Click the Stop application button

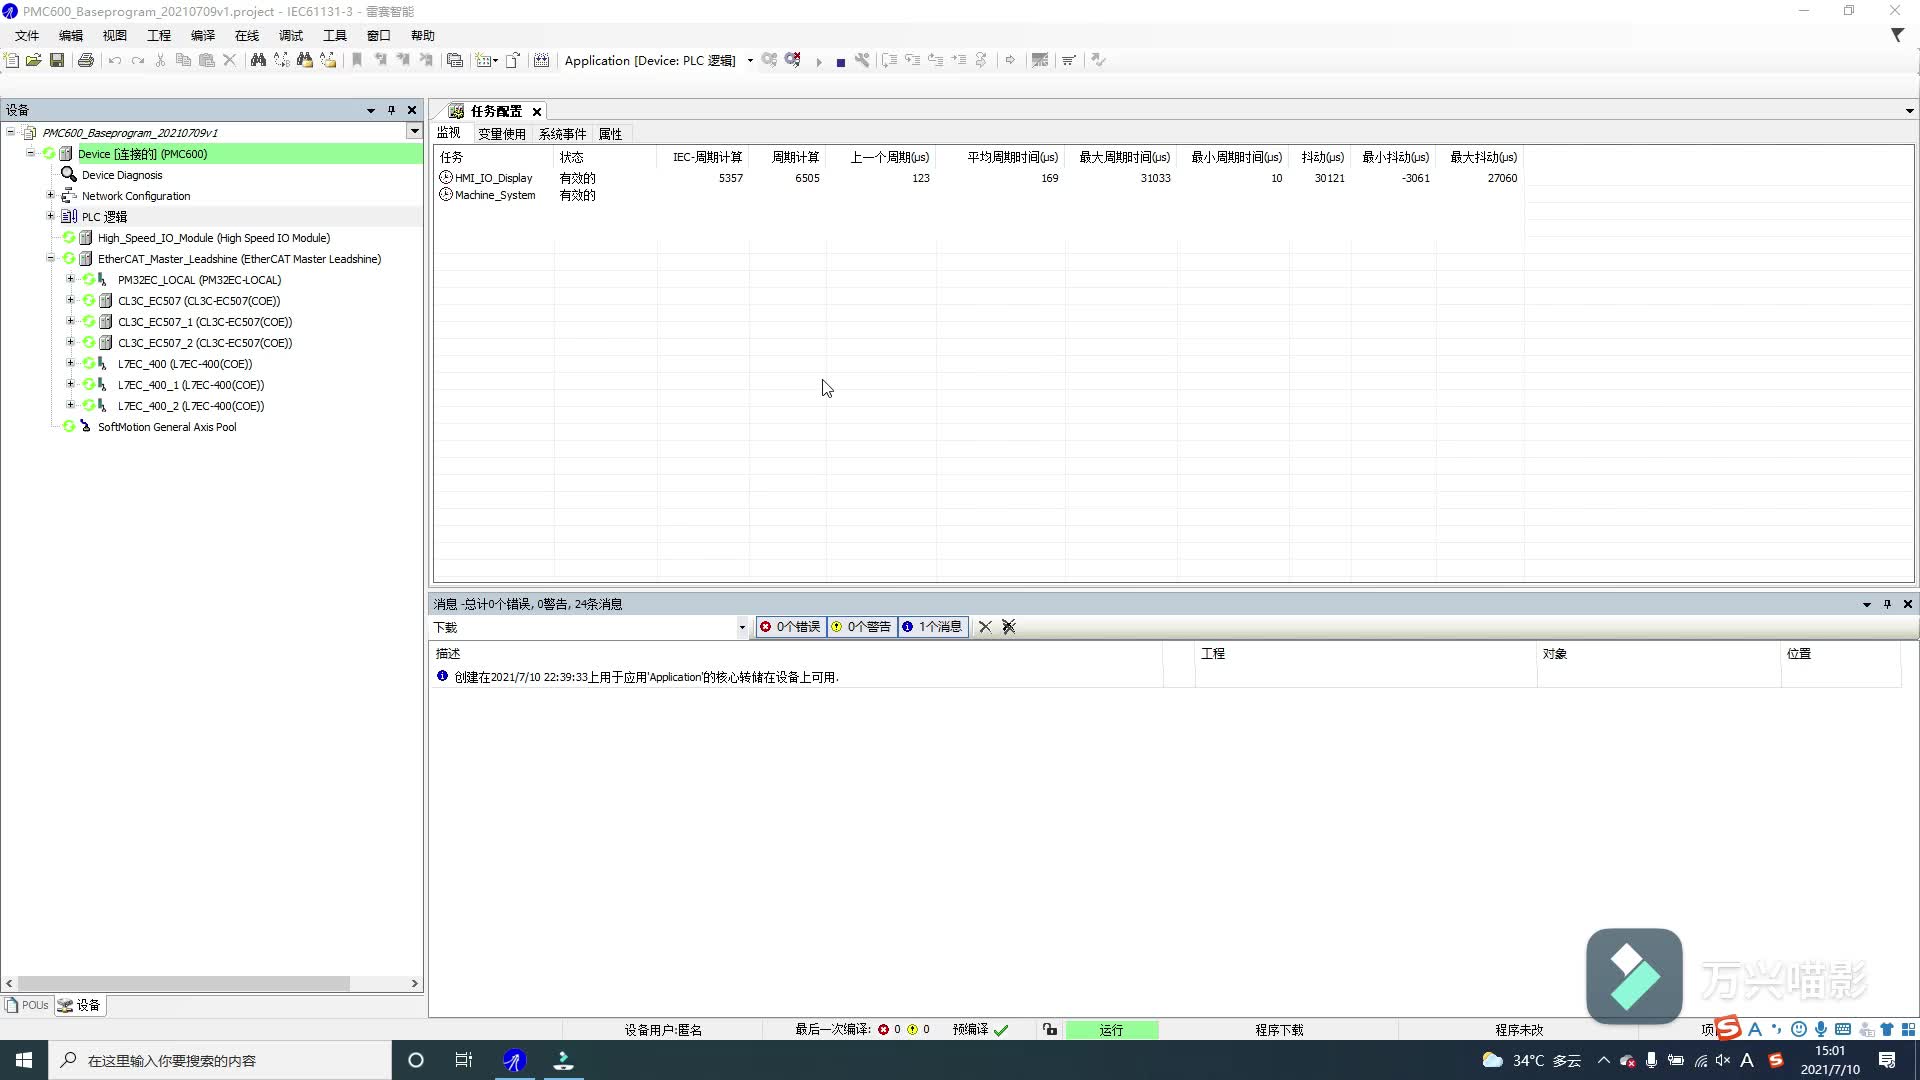841,61
